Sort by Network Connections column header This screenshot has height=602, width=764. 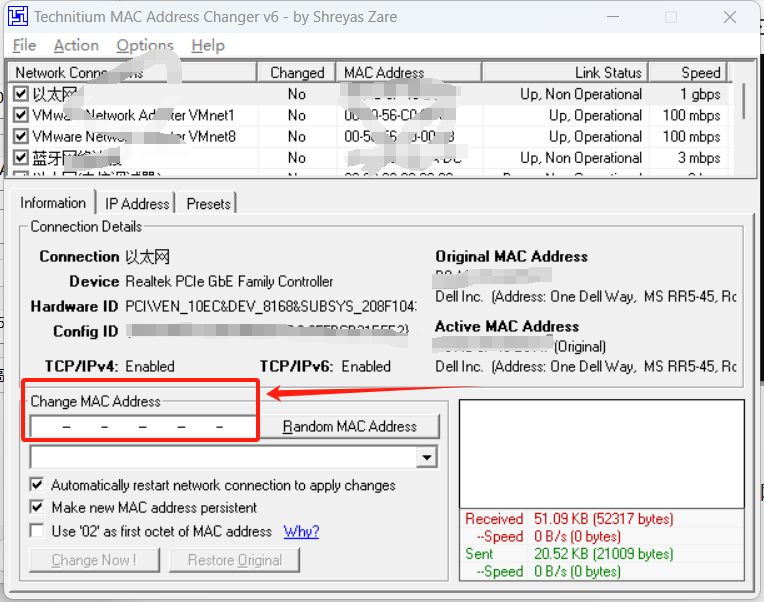[132, 73]
